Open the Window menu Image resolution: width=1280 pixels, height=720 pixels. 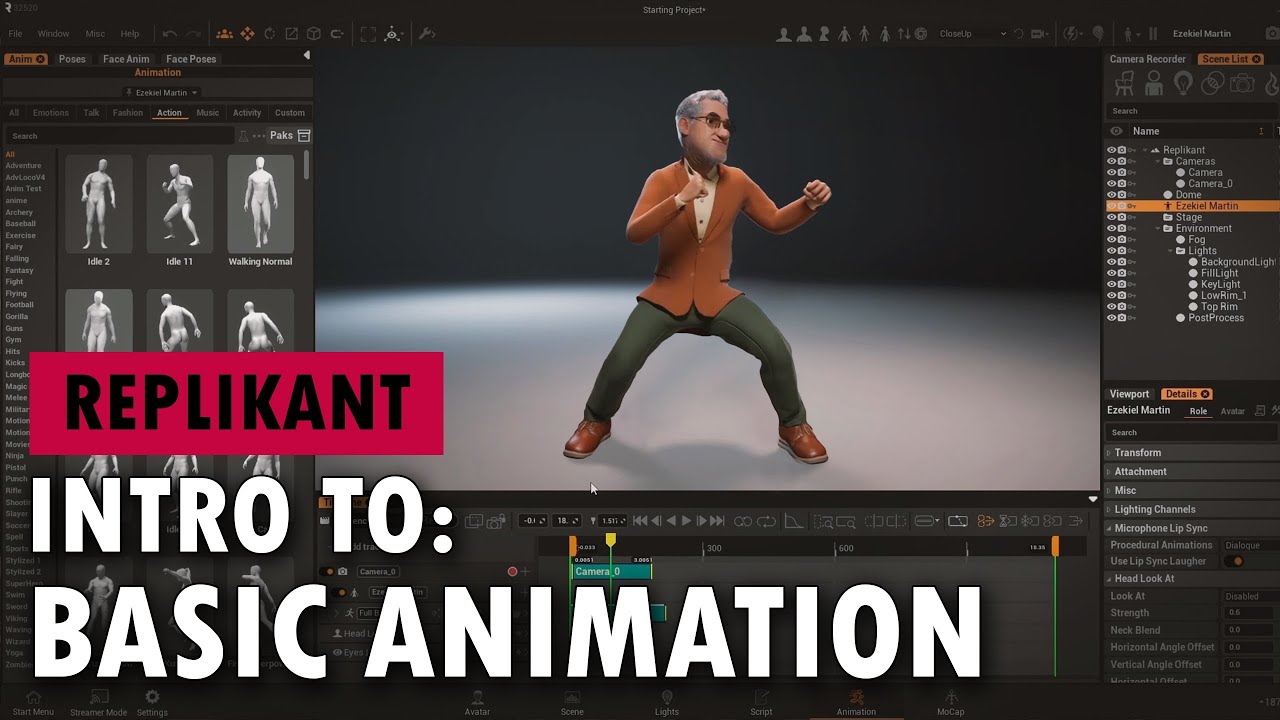(x=53, y=34)
